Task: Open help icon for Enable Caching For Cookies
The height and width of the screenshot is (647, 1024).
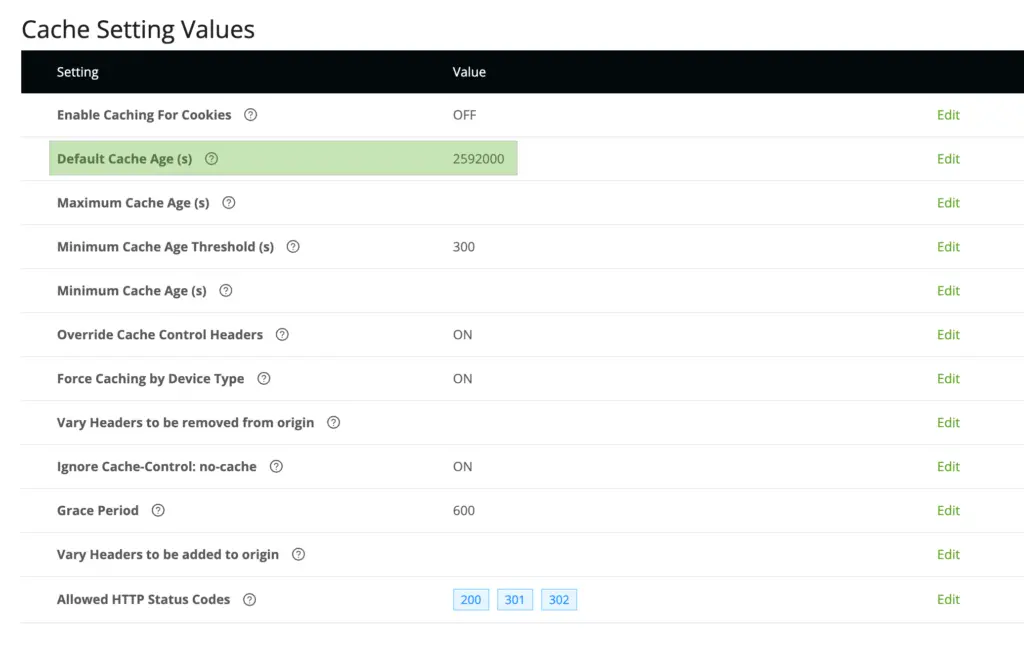Action: (x=250, y=115)
